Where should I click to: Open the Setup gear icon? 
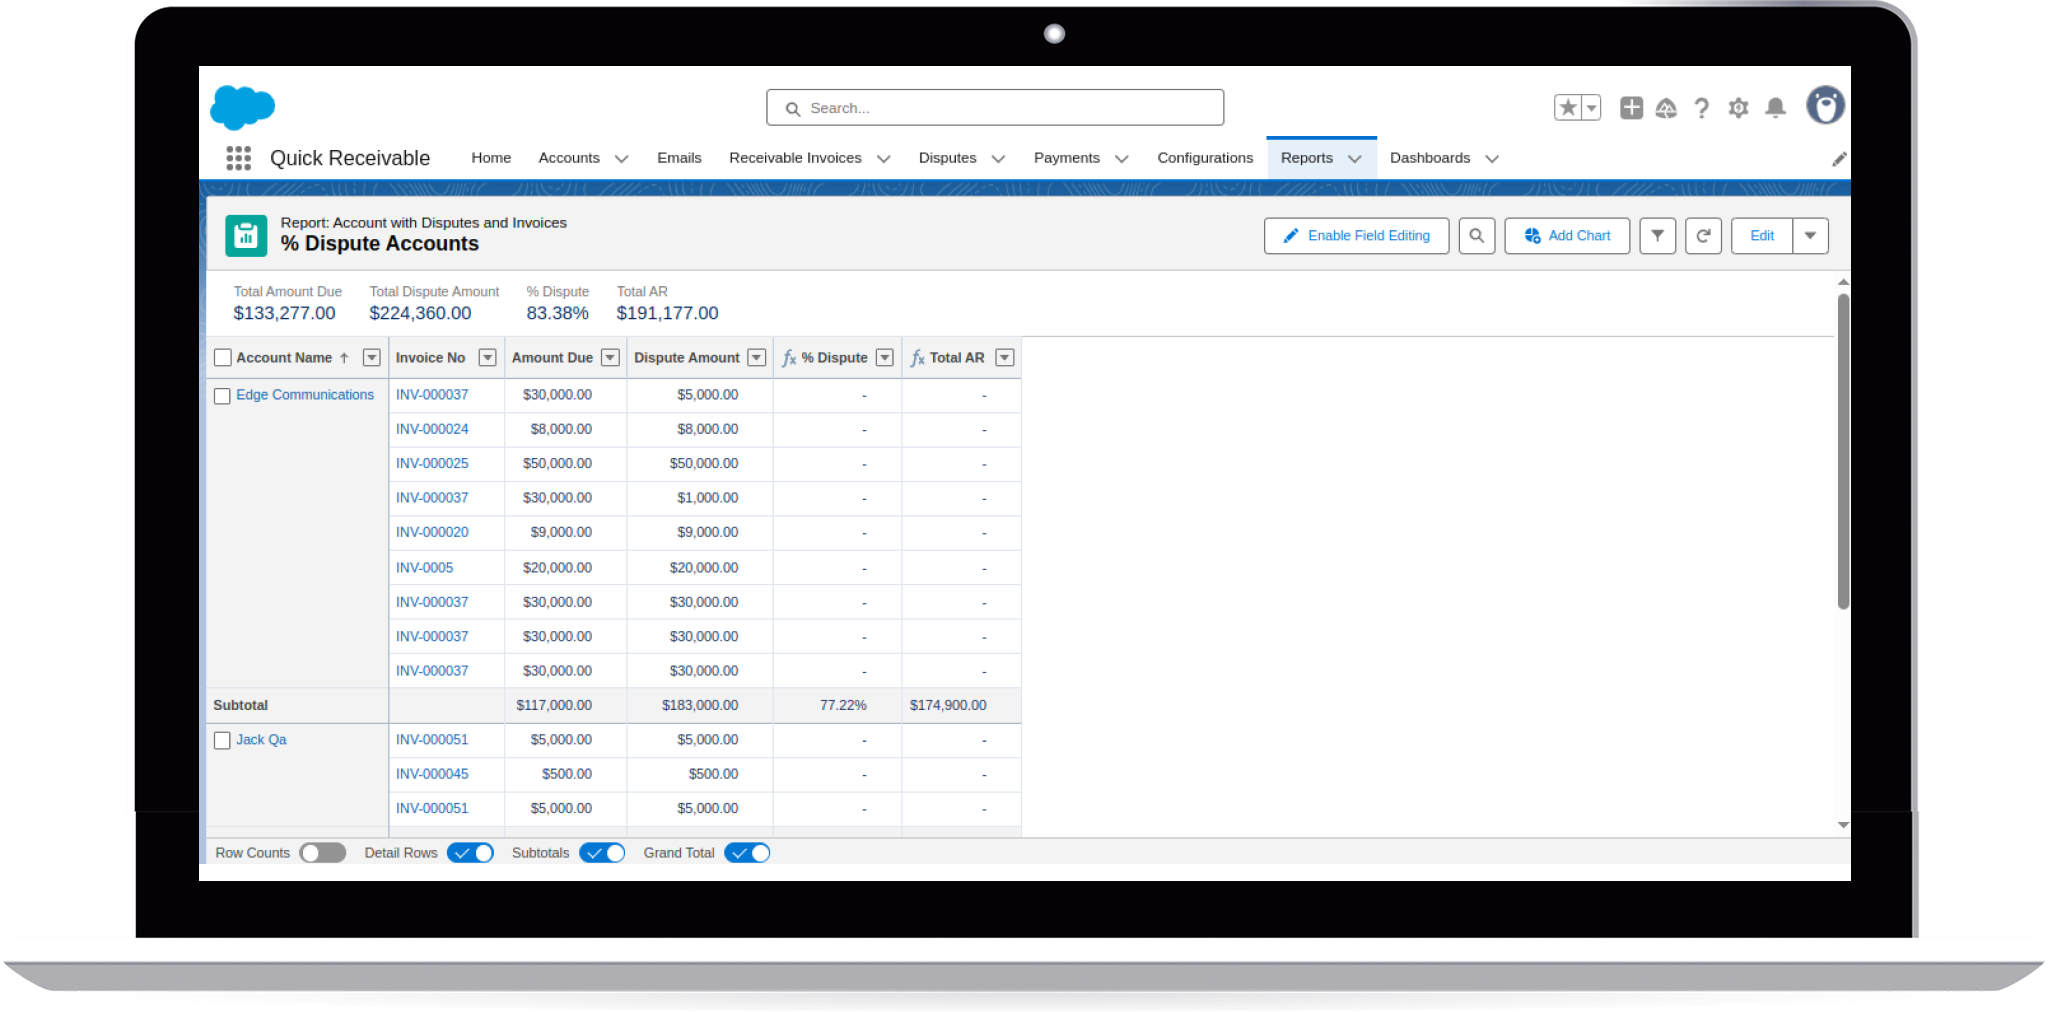tap(1738, 108)
